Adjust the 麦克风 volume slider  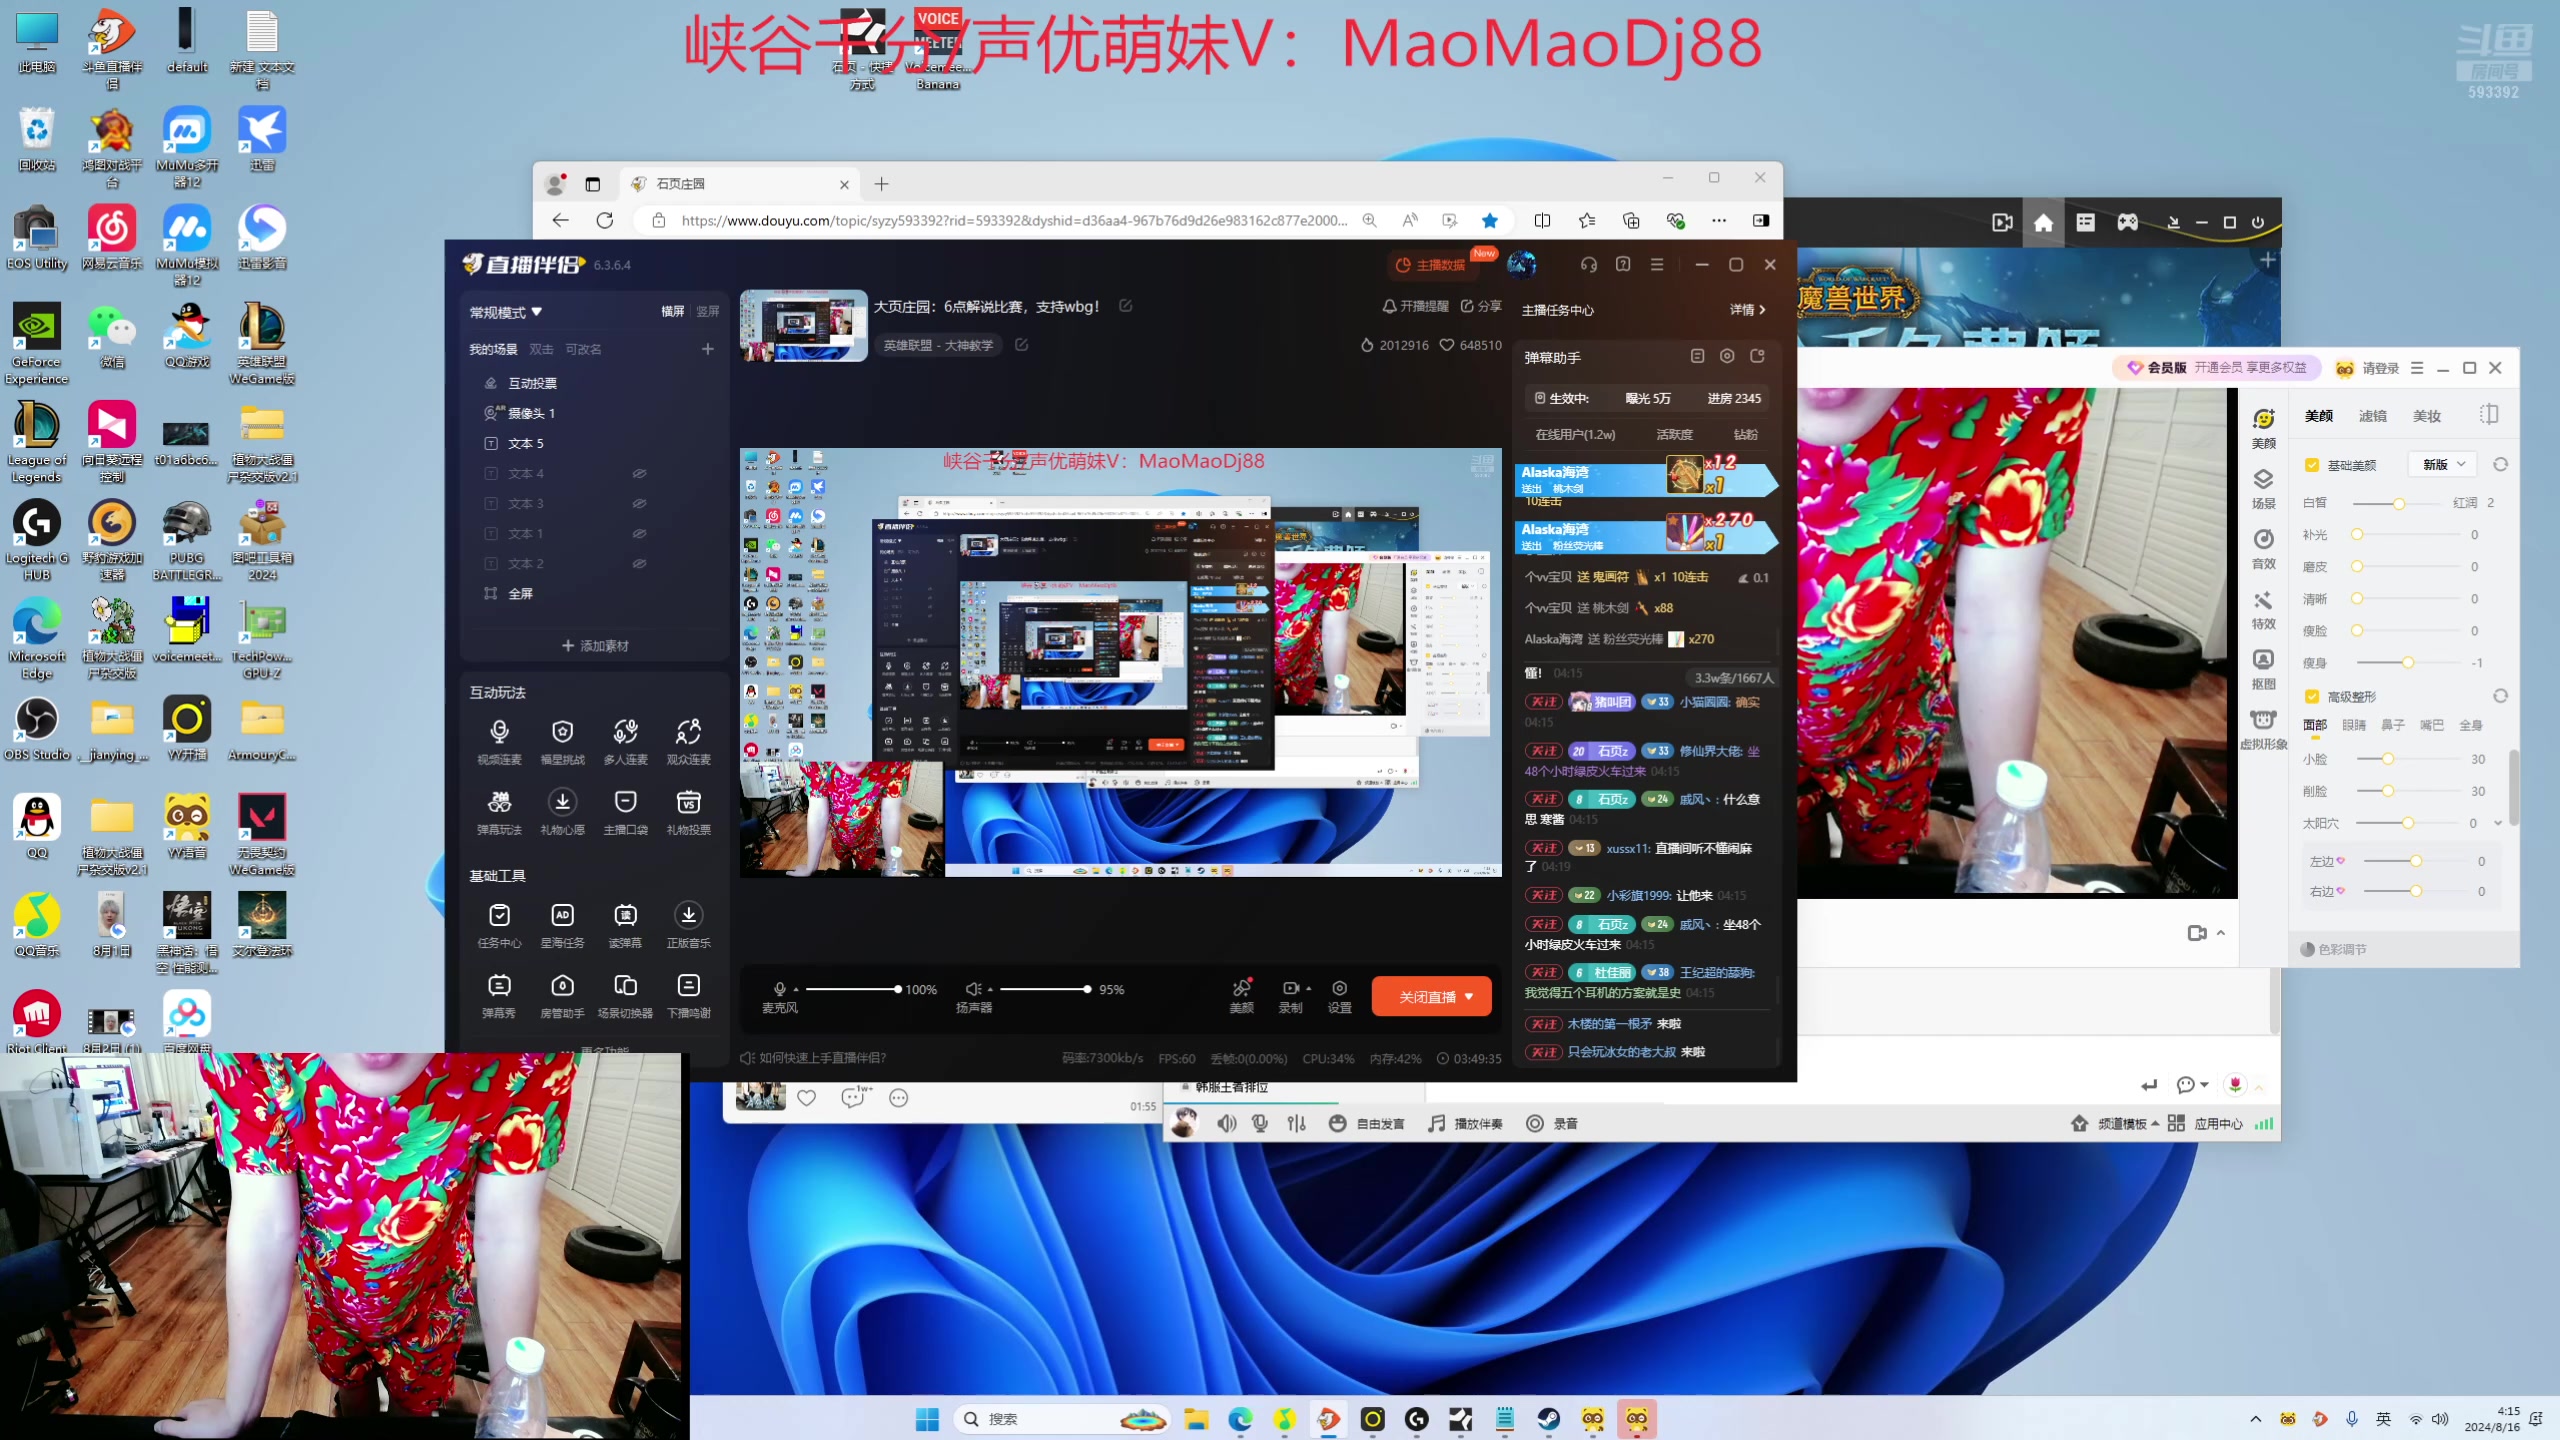pos(853,989)
